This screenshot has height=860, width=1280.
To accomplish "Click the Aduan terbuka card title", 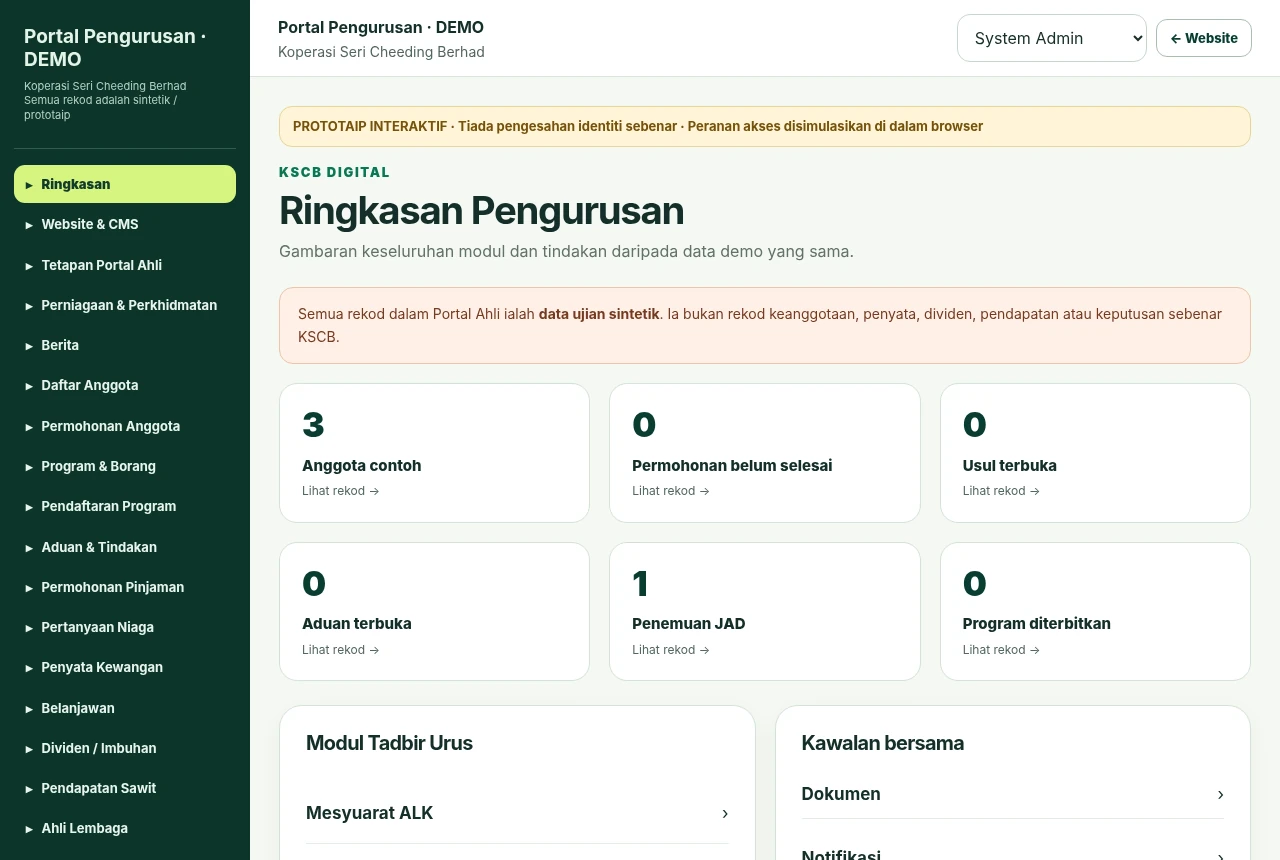I will point(357,623).
